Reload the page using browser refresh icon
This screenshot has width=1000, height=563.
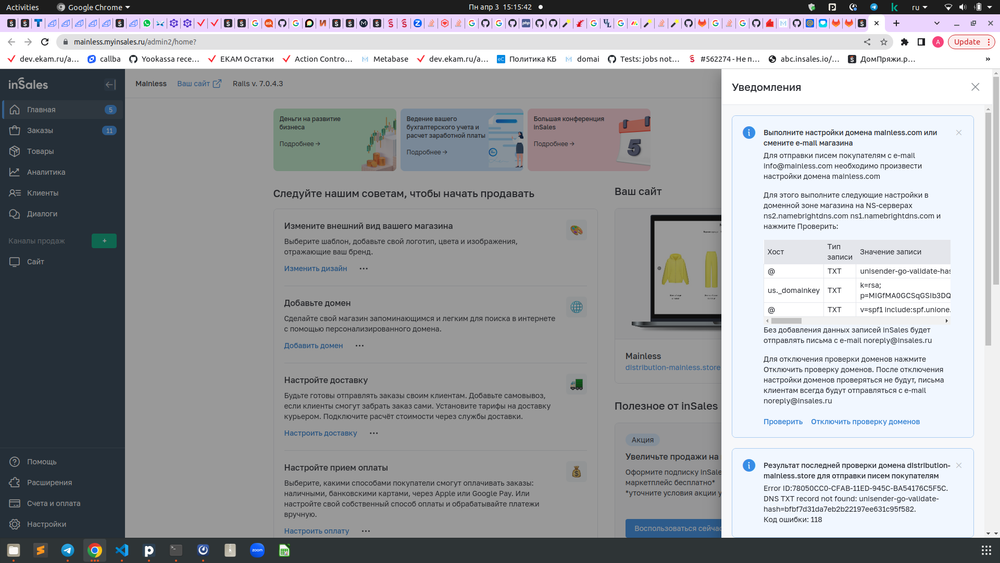click(46, 42)
